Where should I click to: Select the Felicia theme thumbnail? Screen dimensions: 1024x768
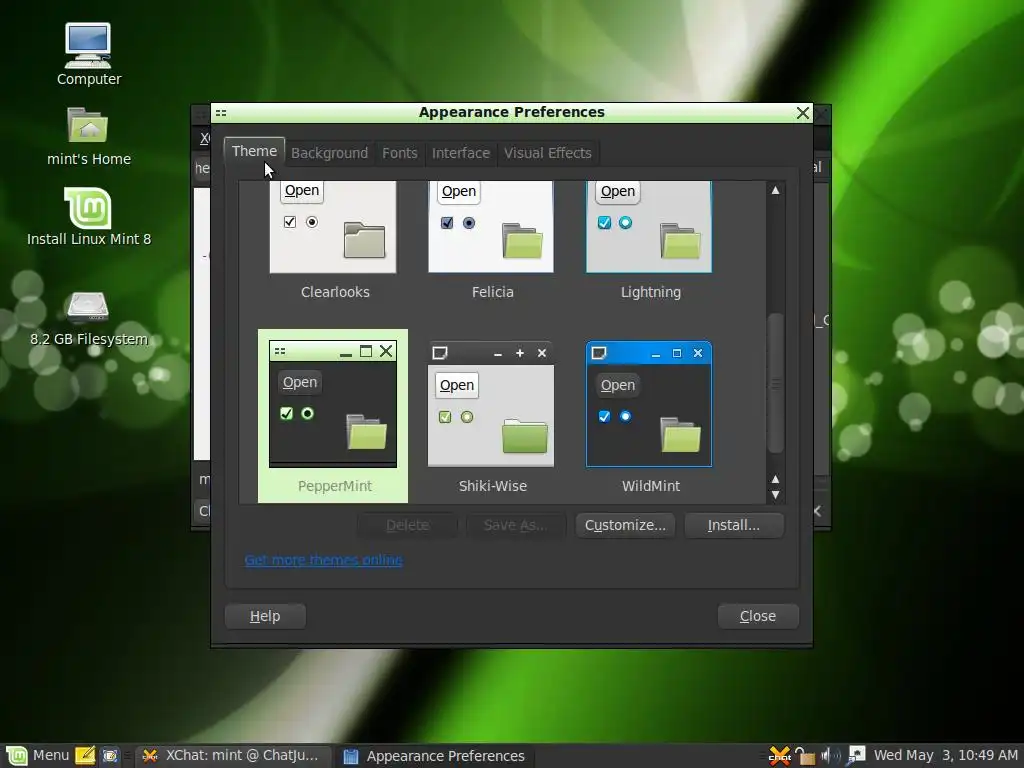tap(491, 227)
